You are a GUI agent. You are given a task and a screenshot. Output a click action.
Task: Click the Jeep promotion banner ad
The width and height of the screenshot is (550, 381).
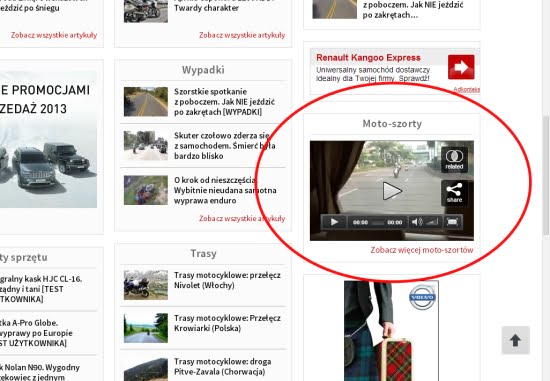coord(48,139)
